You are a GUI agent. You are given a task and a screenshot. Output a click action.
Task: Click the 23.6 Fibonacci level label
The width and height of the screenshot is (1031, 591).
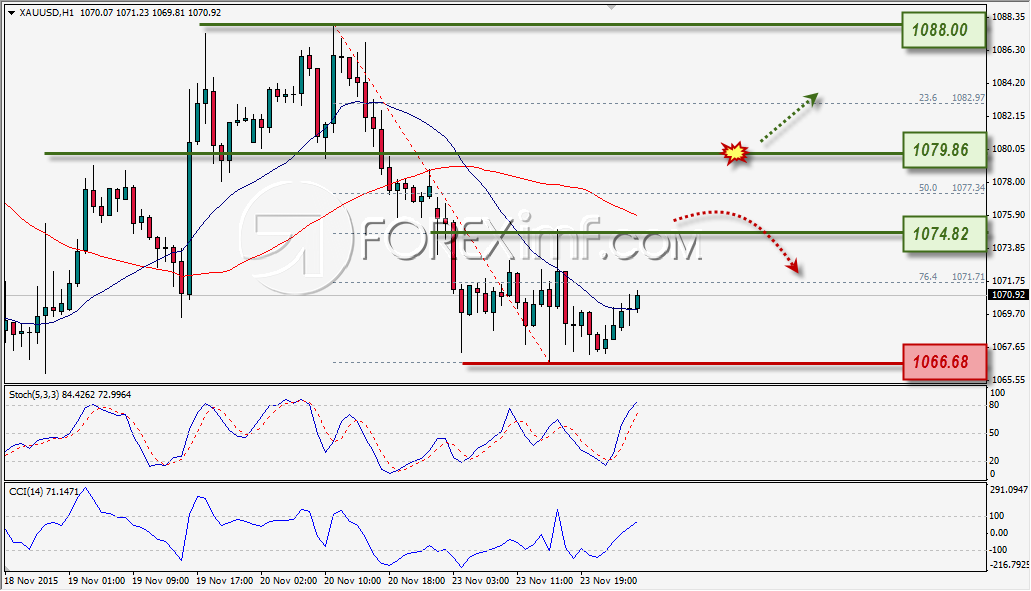point(928,97)
